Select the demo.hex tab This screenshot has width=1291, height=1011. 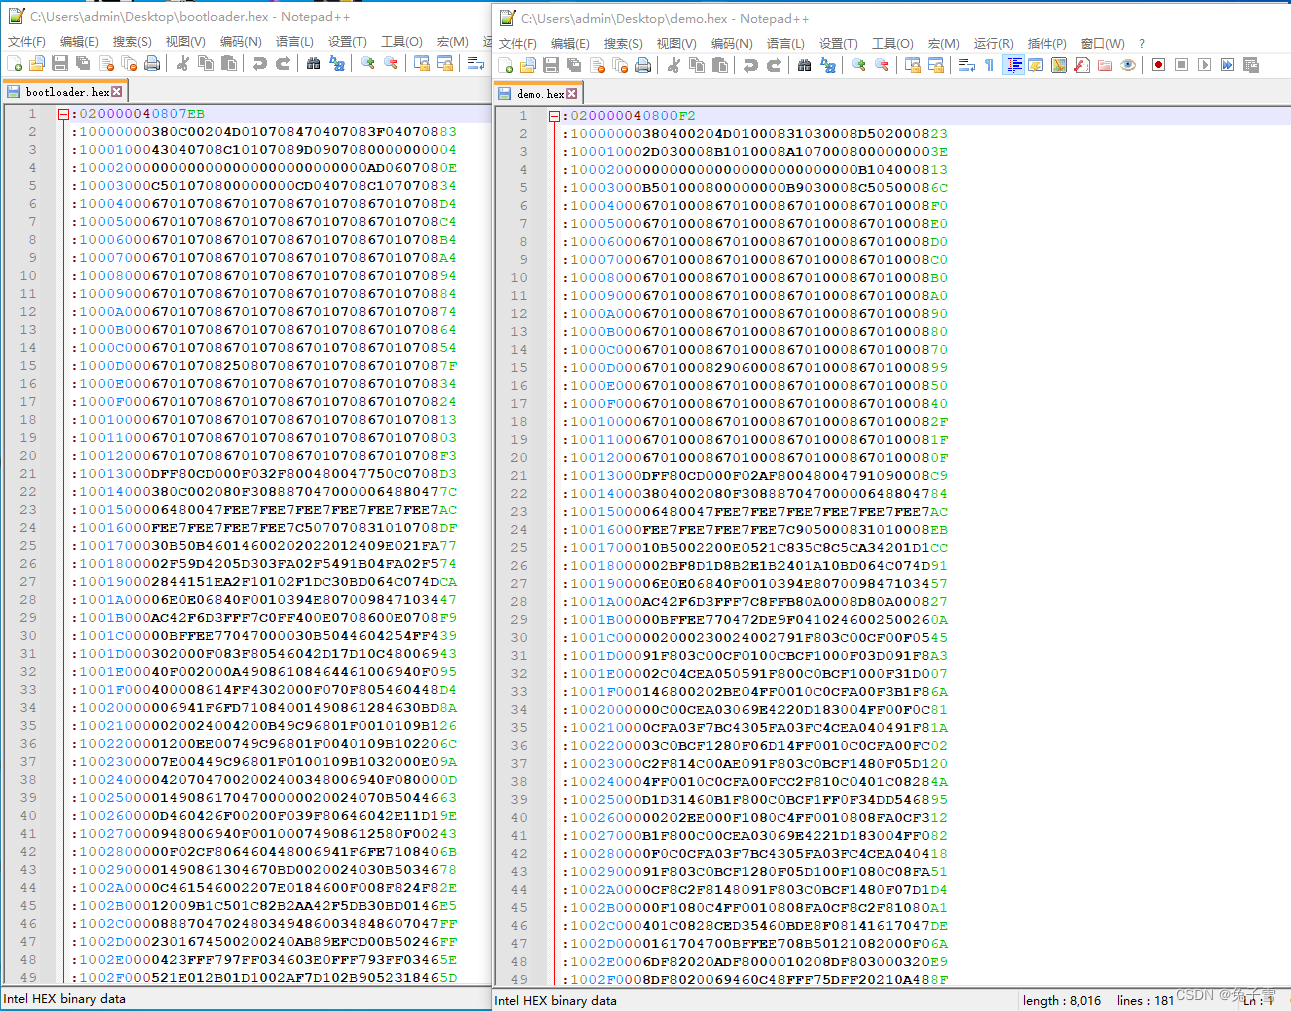539,93
